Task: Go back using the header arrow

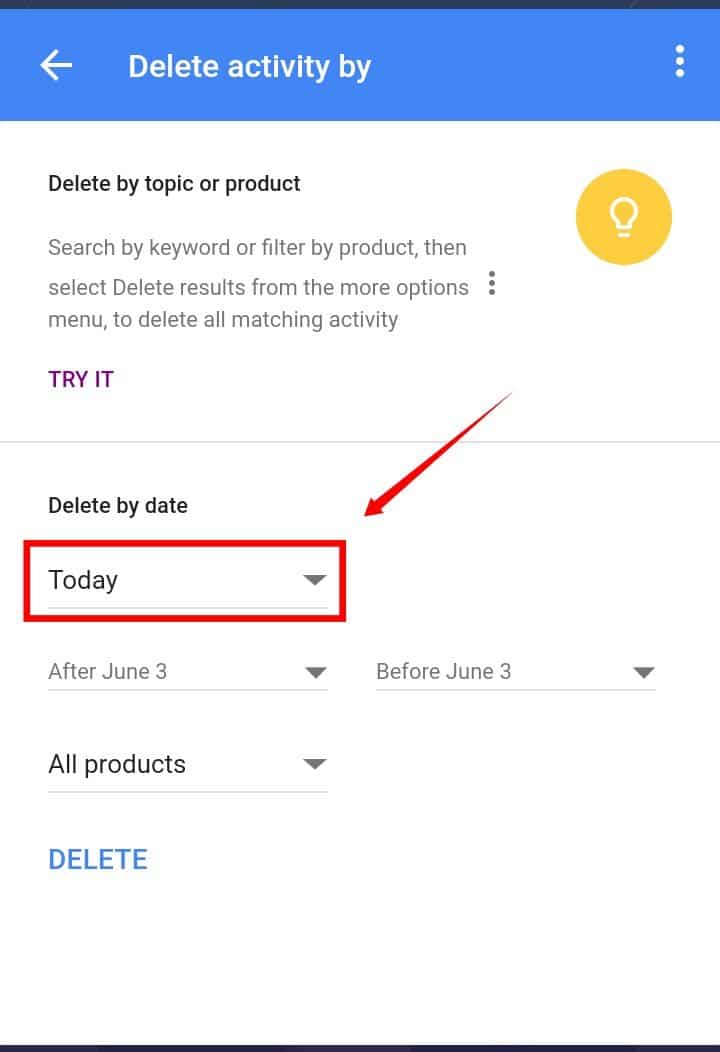Action: pos(56,66)
